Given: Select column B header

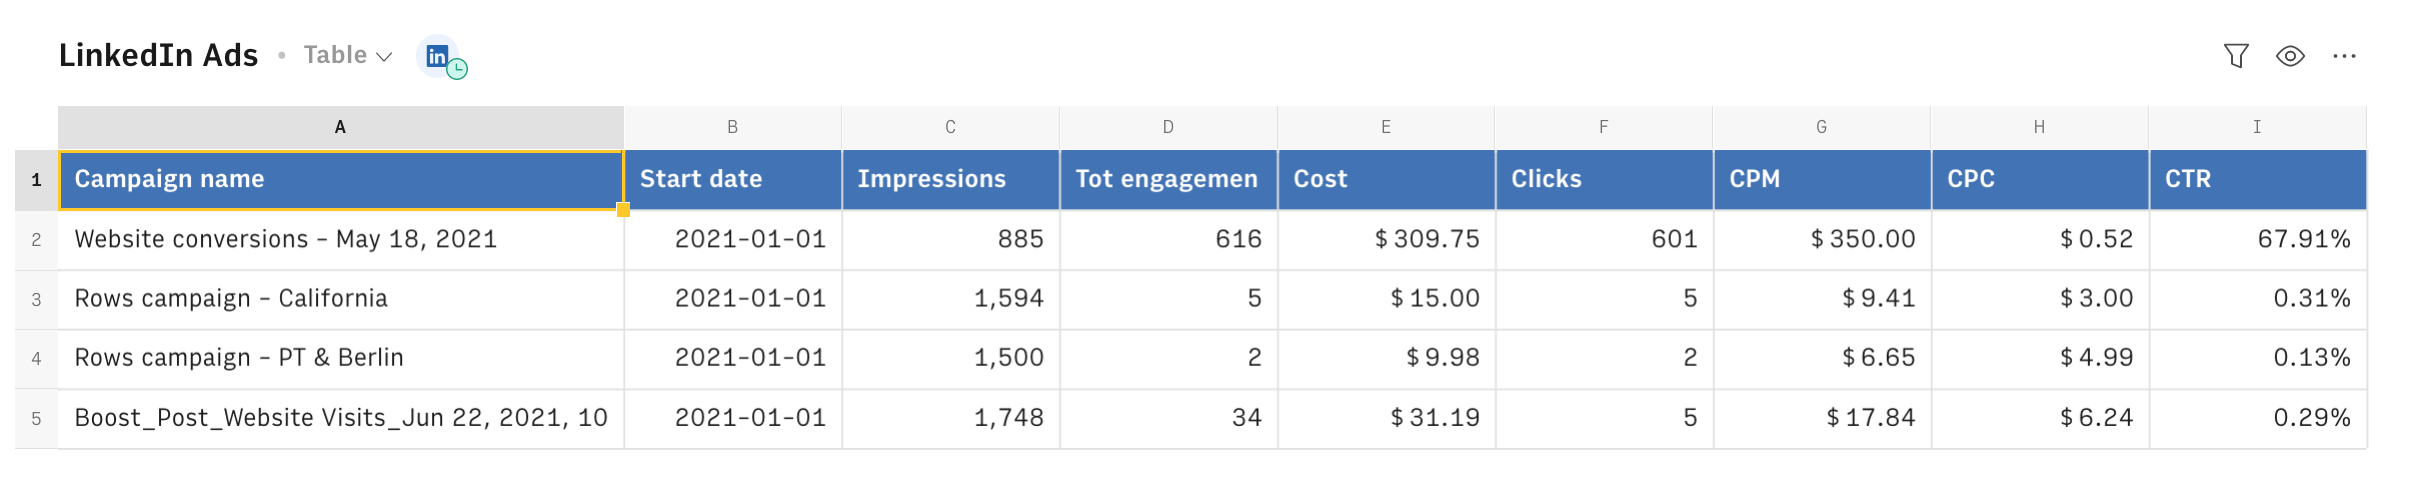Looking at the screenshot, I should tap(733, 127).
